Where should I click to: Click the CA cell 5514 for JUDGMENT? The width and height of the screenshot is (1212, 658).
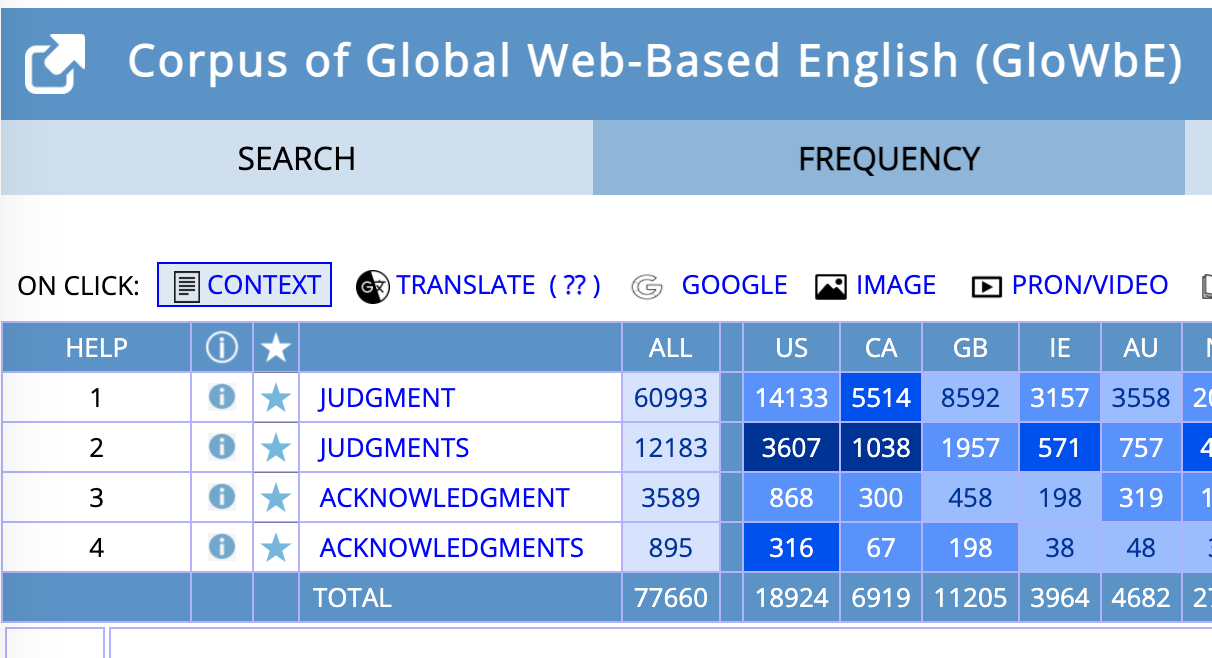click(881, 398)
